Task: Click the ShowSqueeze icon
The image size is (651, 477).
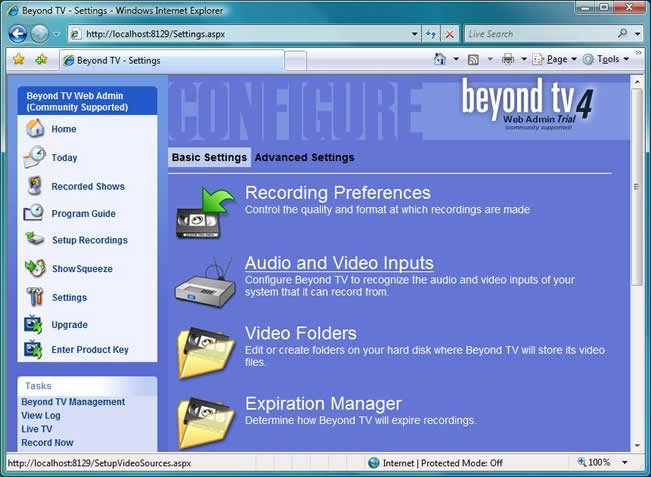Action: pos(35,268)
